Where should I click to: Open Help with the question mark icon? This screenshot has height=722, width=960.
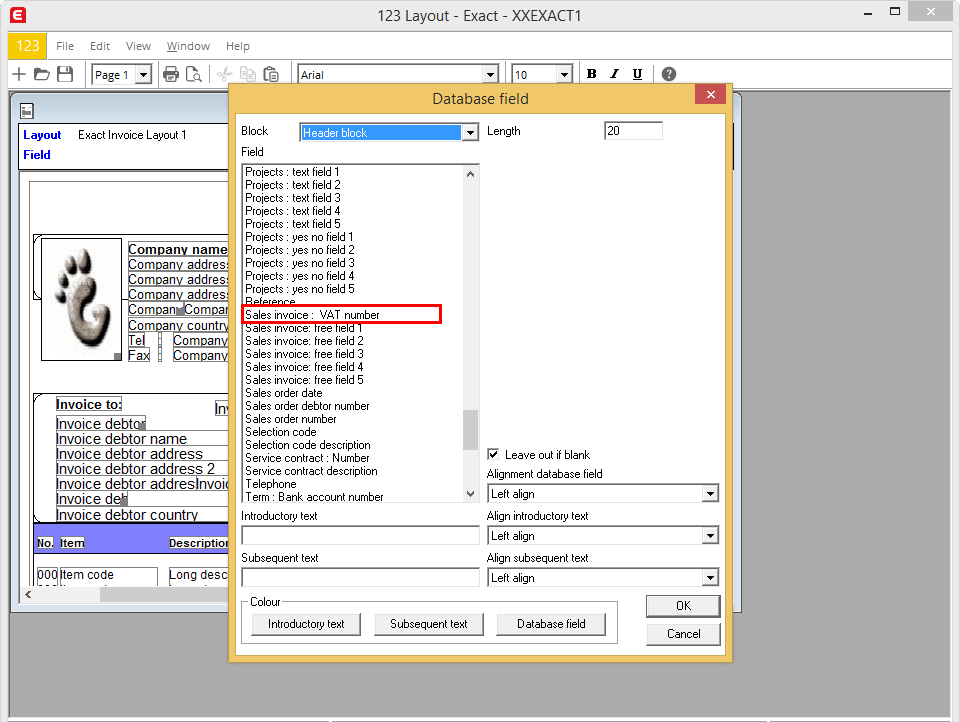click(669, 74)
